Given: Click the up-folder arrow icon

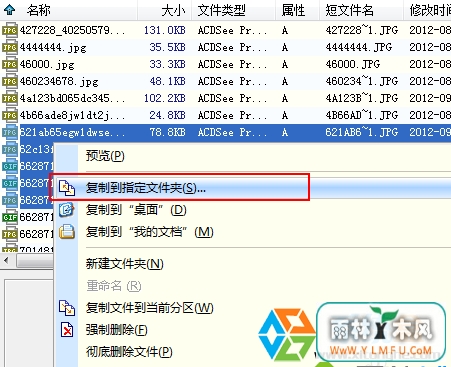Looking at the screenshot, I should click(9, 10).
